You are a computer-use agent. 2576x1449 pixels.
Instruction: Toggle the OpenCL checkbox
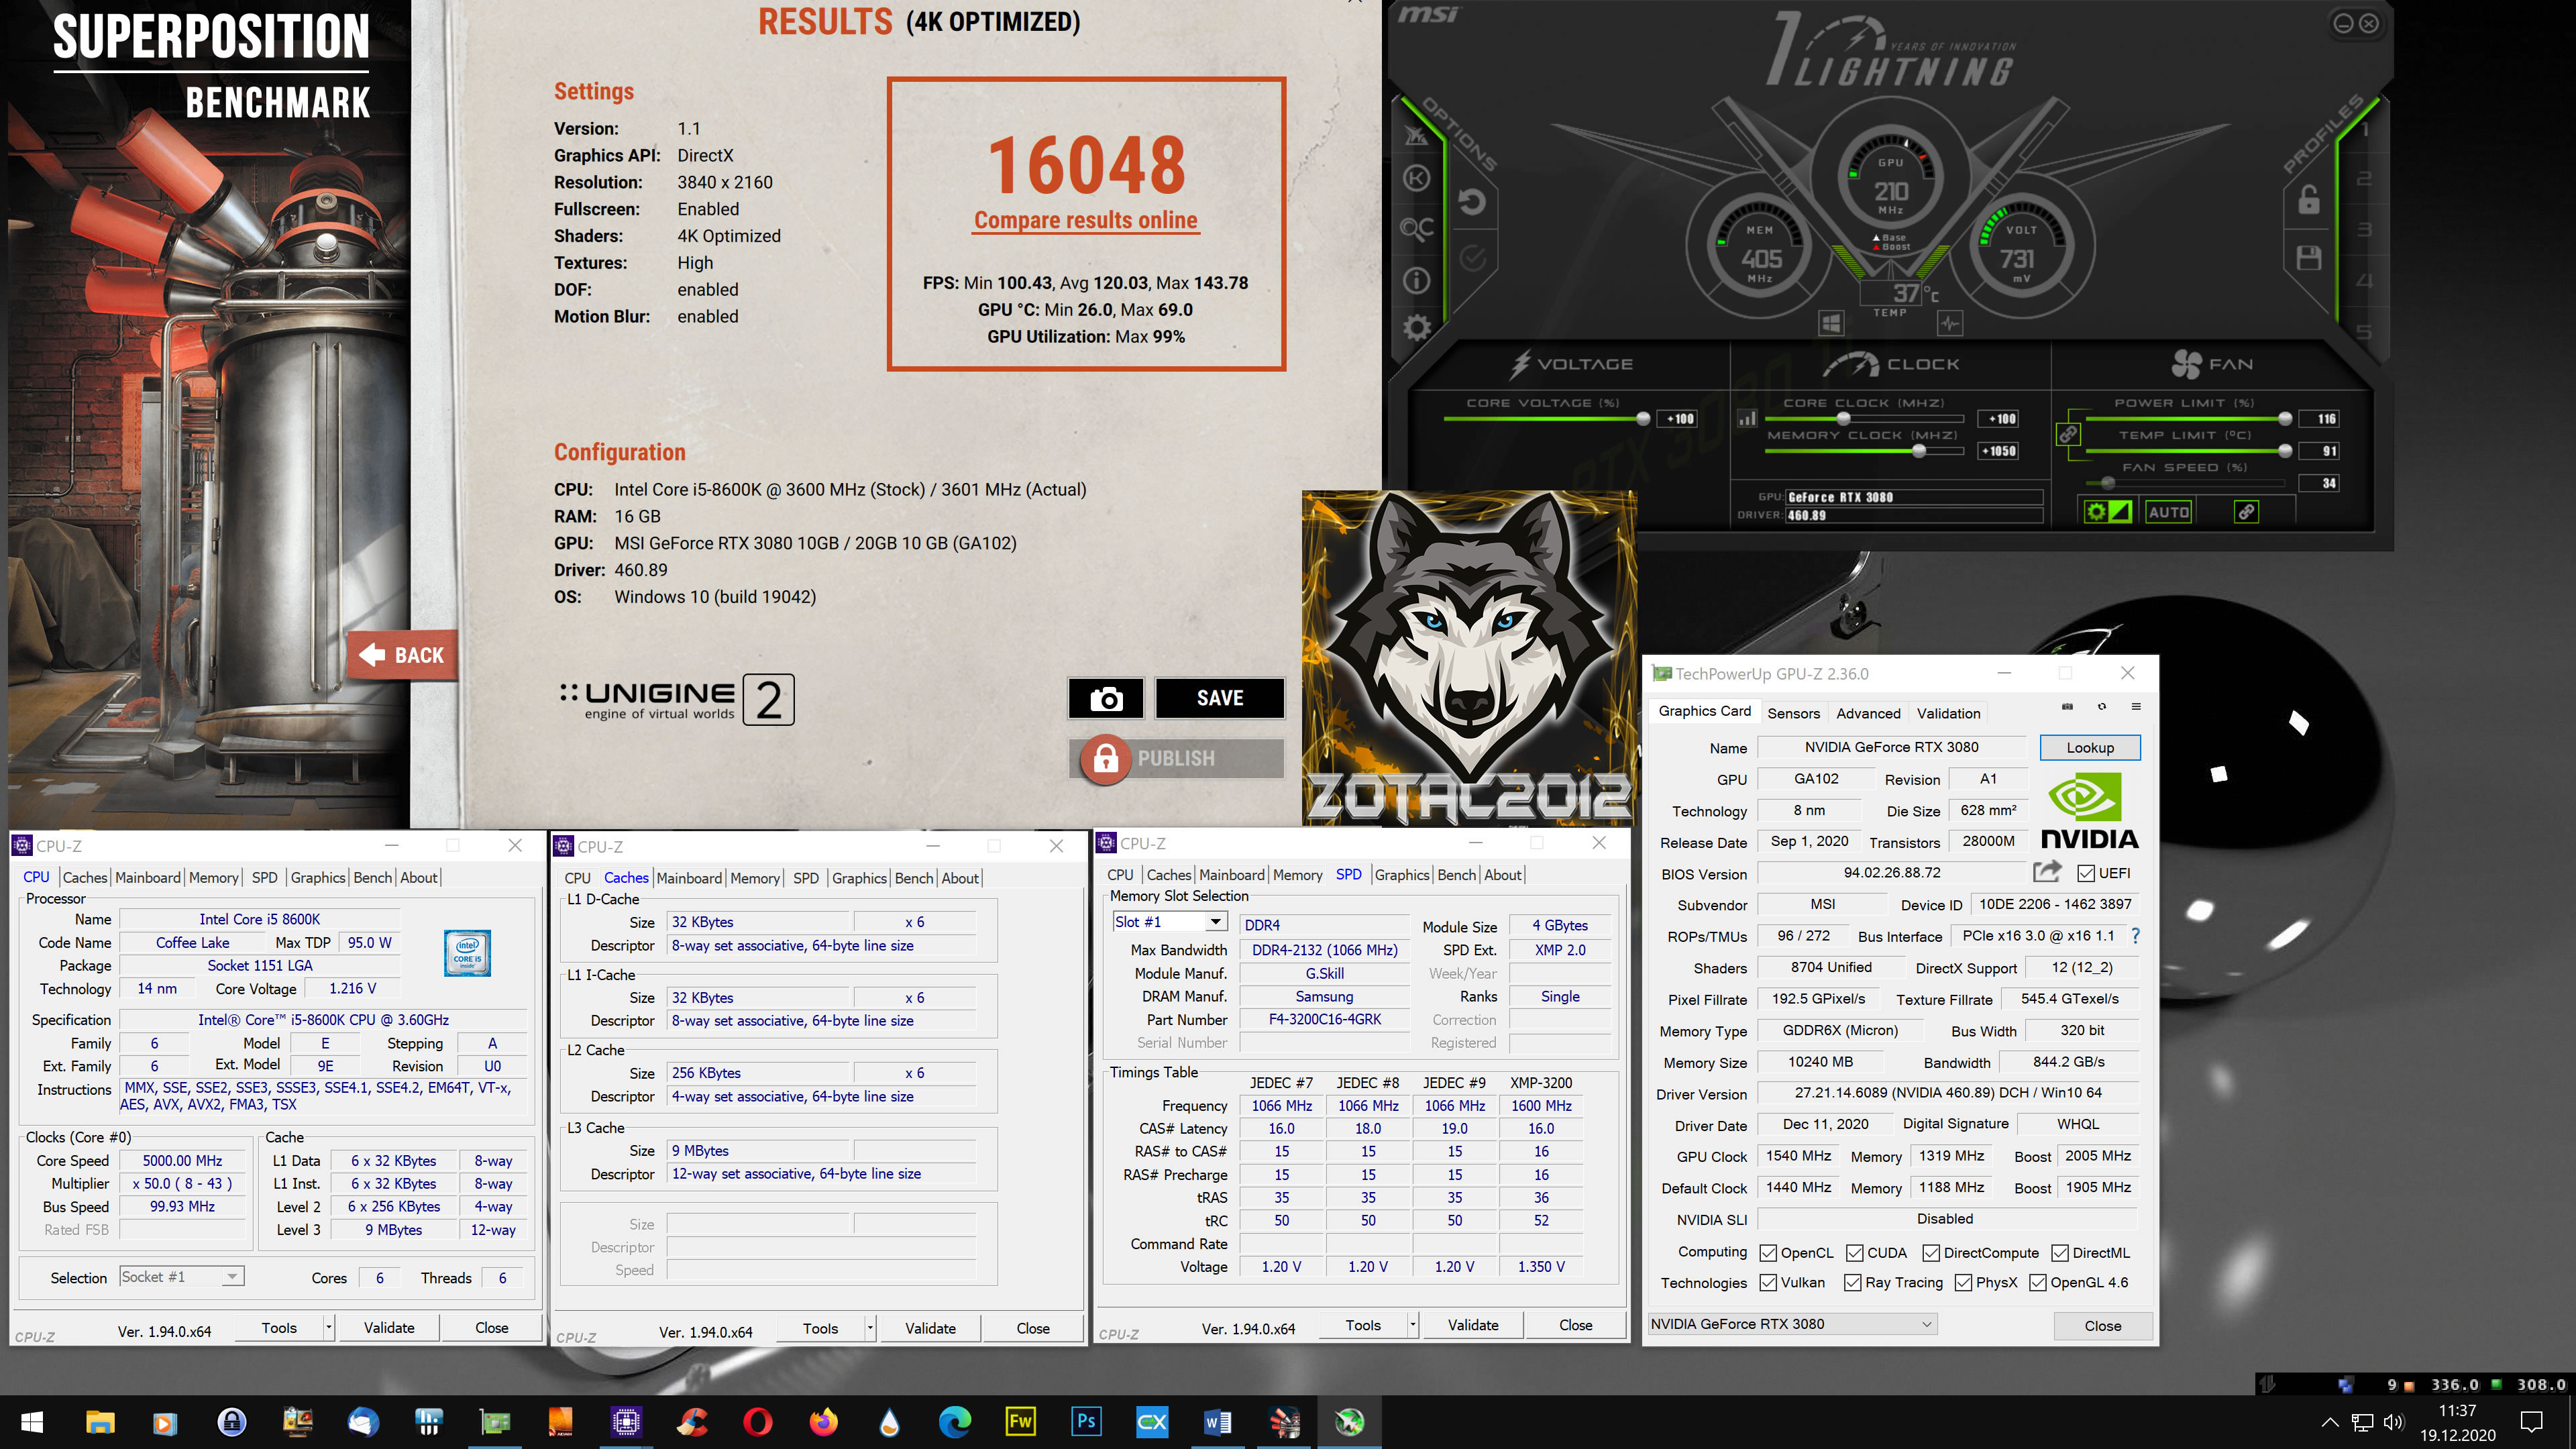pyautogui.click(x=1768, y=1253)
